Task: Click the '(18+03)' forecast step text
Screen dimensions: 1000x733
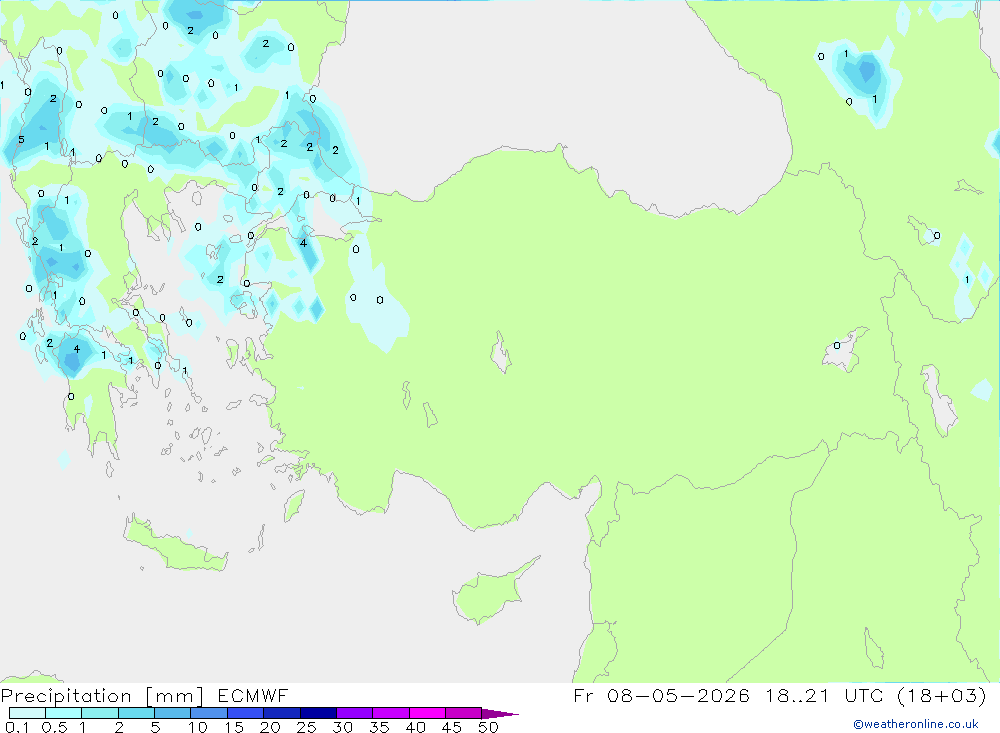Action: point(941,695)
